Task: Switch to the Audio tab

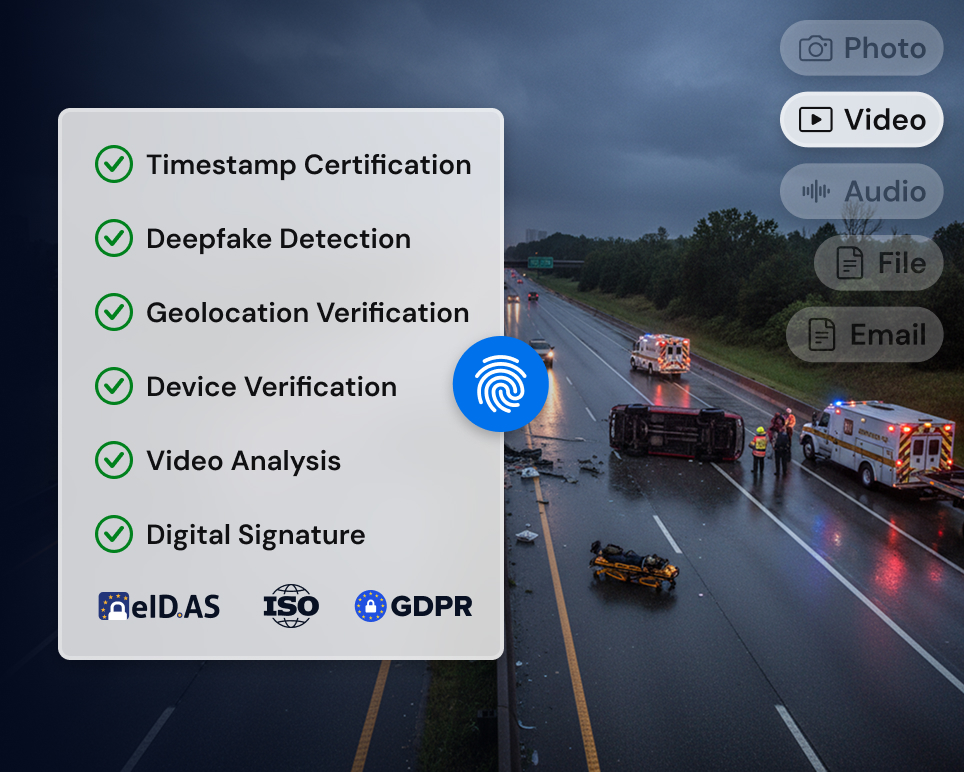Action: (884, 192)
